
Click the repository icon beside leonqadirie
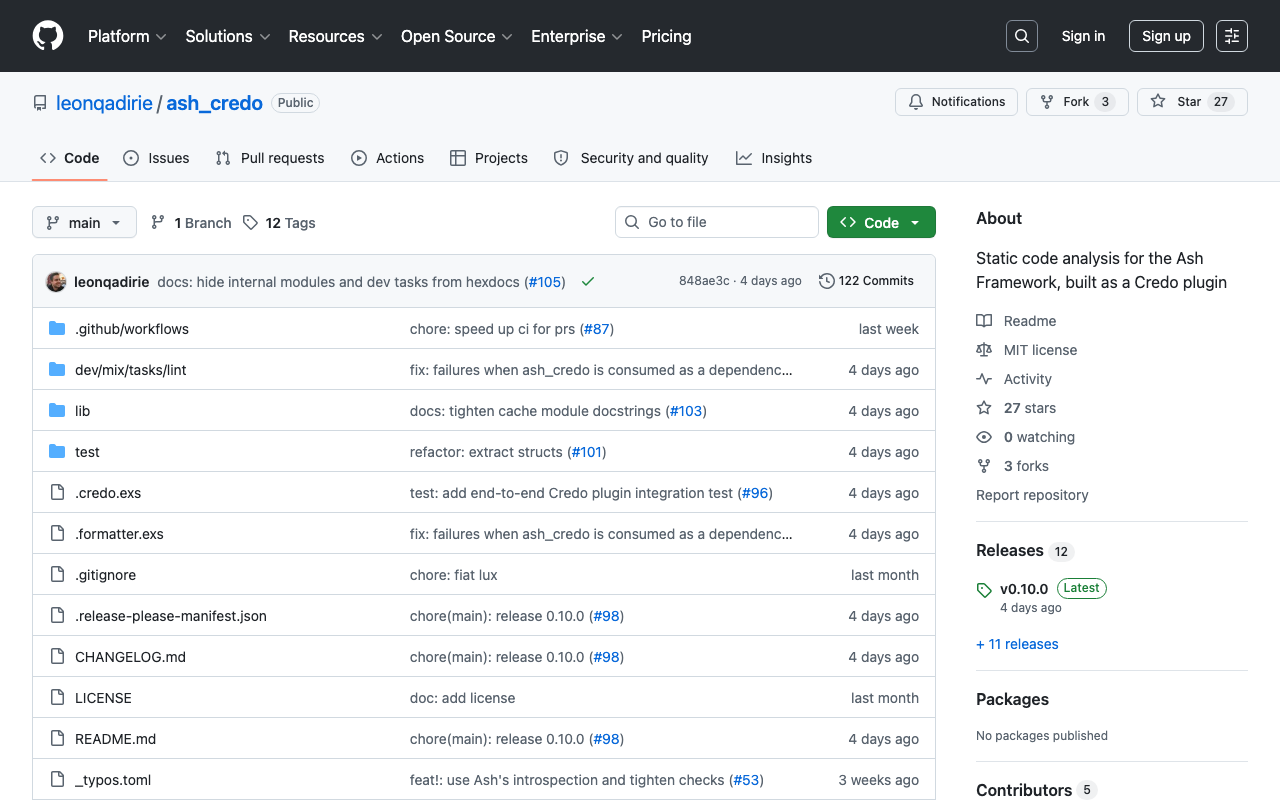click(x=40, y=103)
